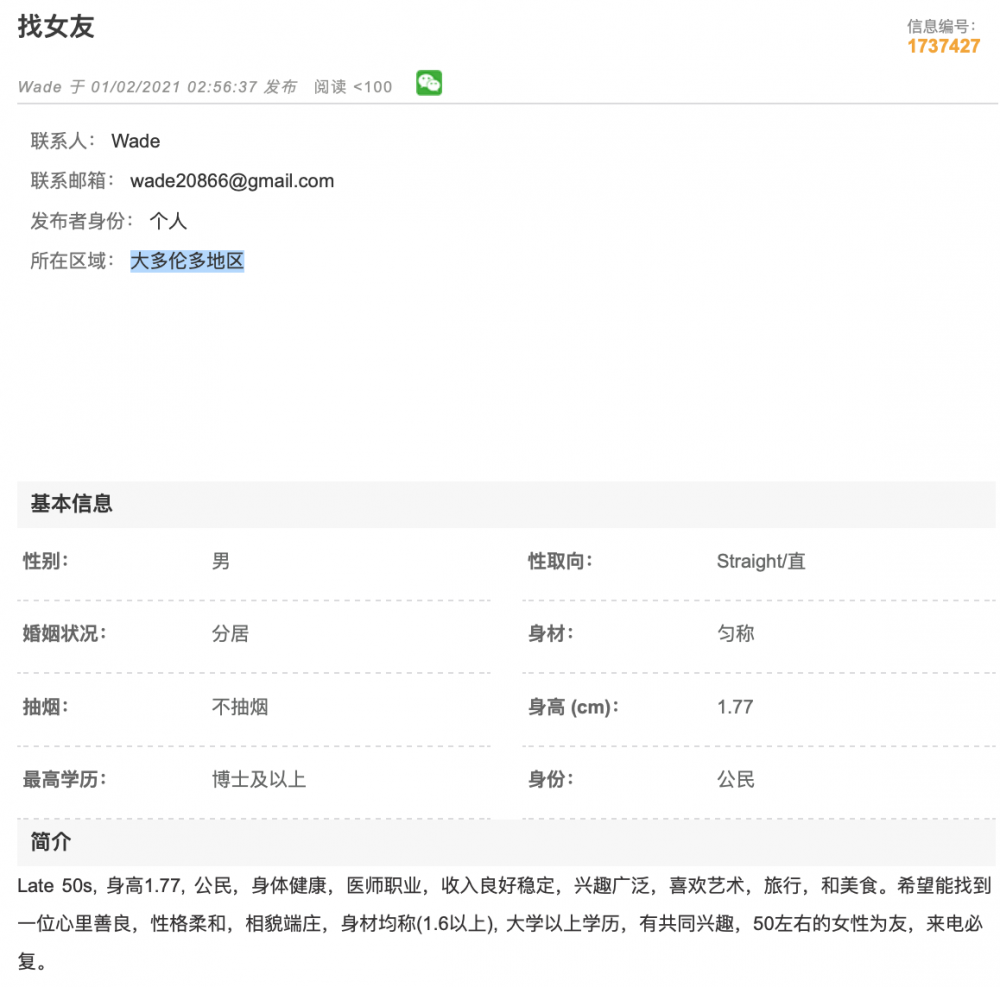This screenshot has height=987, width=1000.
Task: Click the 匀称 body type value
Action: point(735,634)
